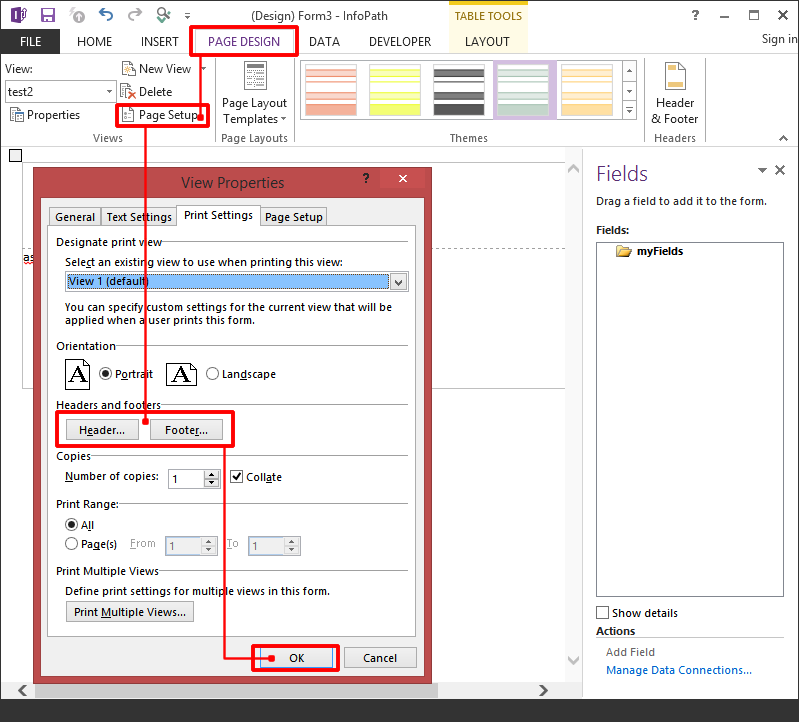Select Portrait orientation

[x=105, y=374]
